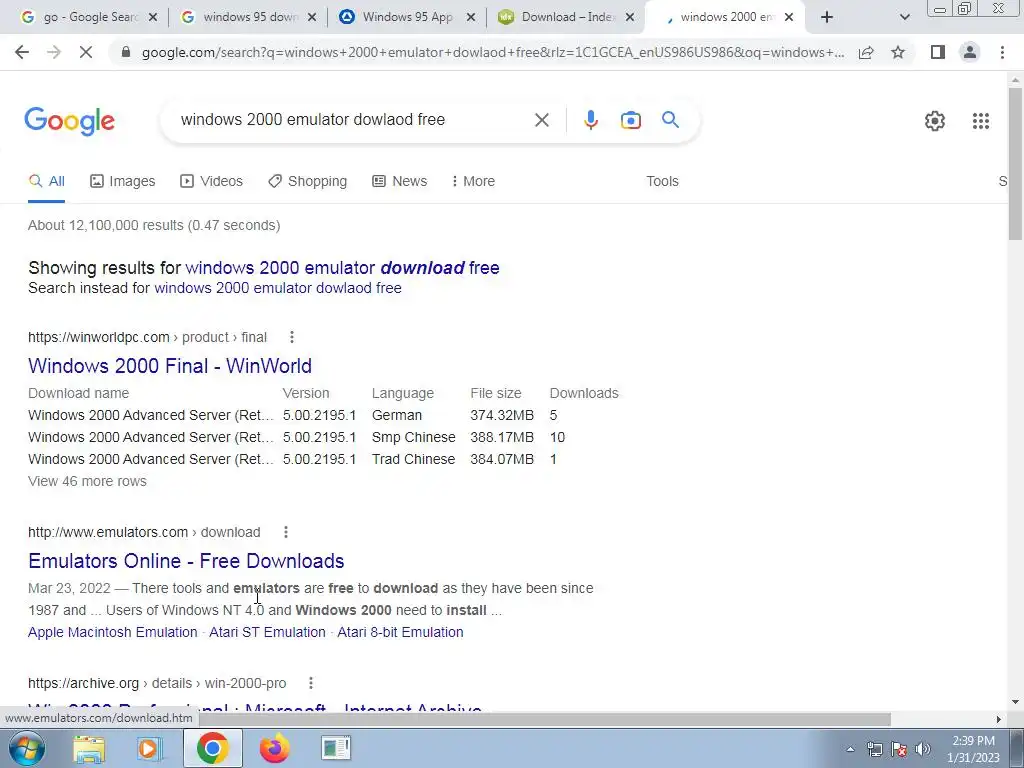Screen dimensions: 1024x768
Task: Close the 'go - Google Search' tab
Action: tap(153, 18)
